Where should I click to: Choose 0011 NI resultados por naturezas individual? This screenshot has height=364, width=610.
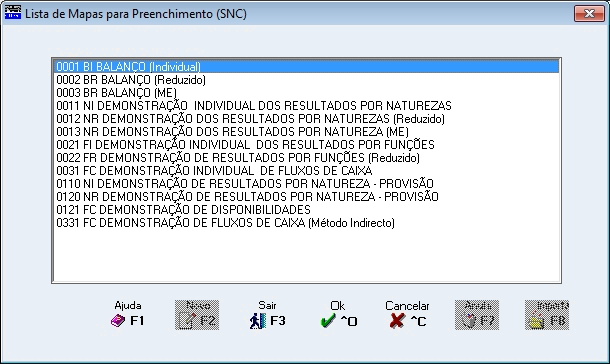point(306,106)
